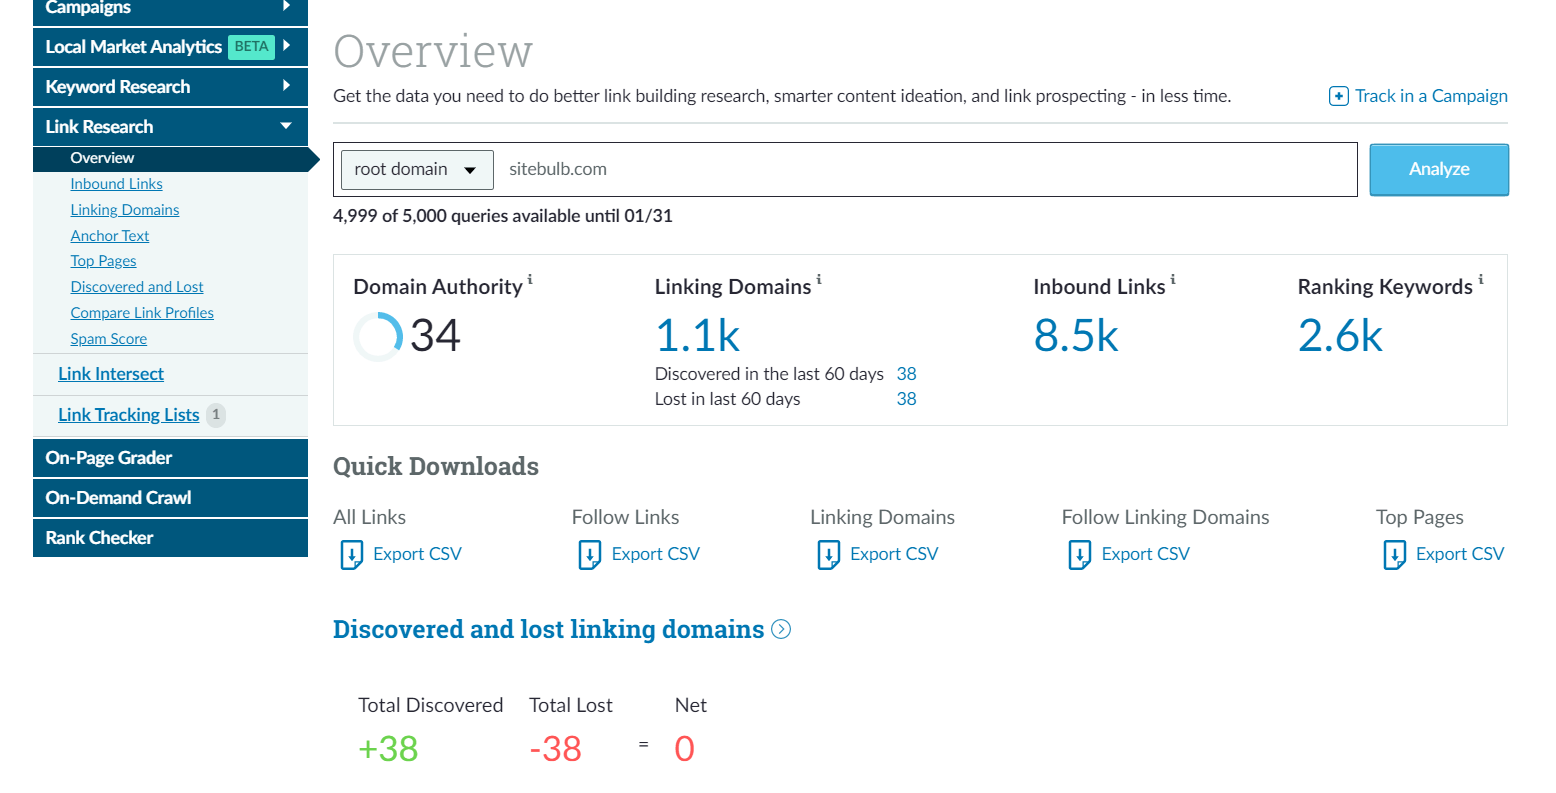This screenshot has height=793, width=1556.
Task: Open the Anchor Text sidebar link
Action: pos(110,236)
